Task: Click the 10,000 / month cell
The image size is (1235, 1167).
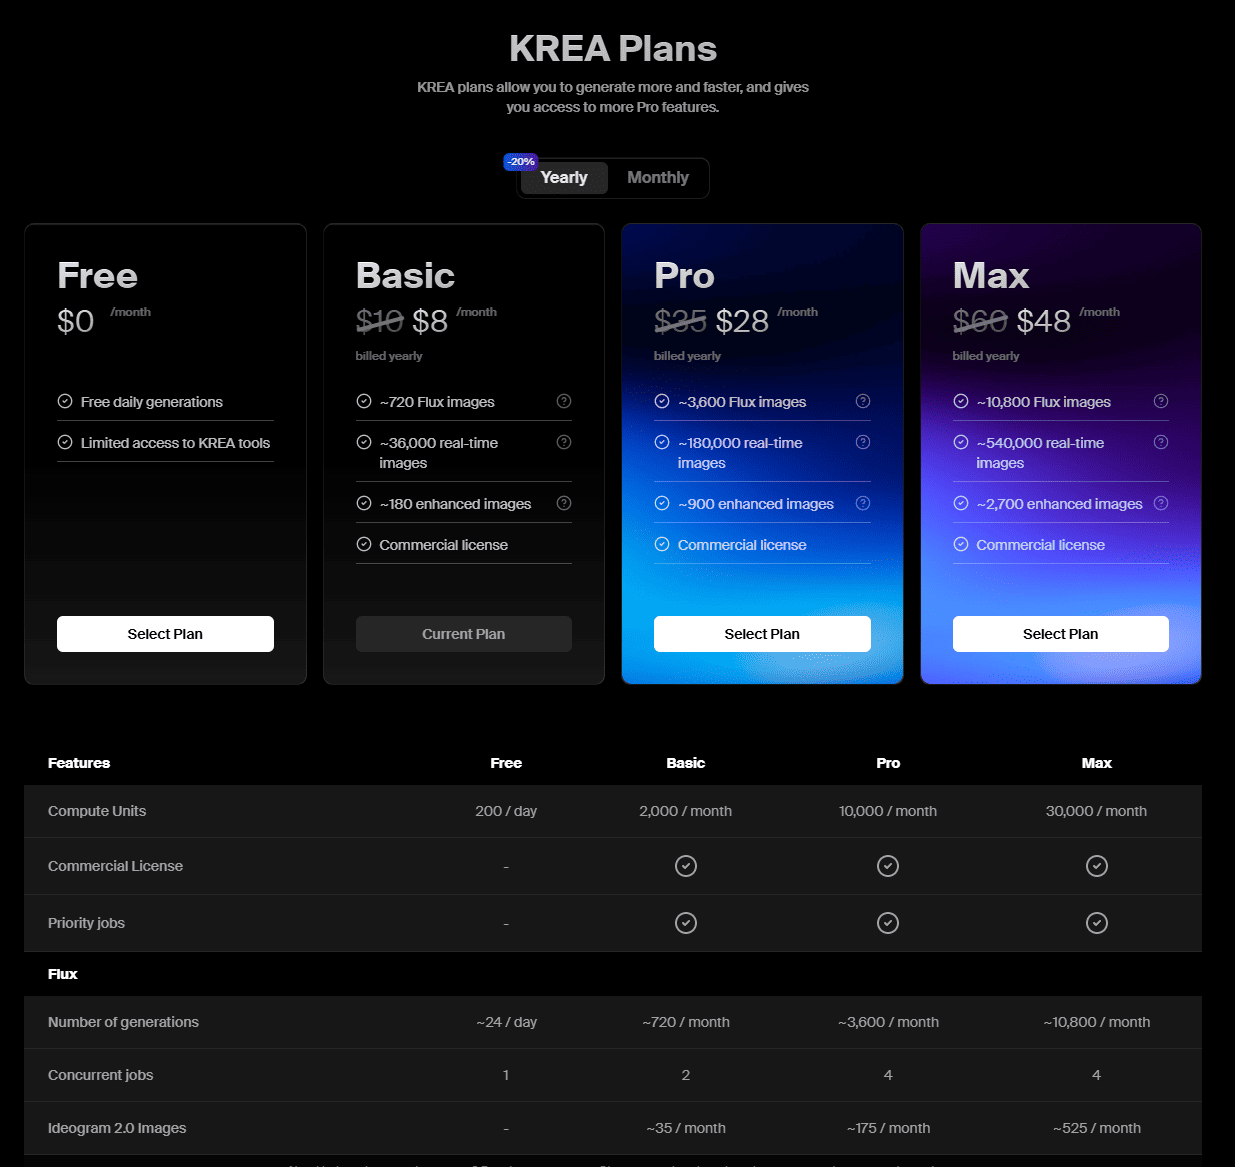Action: point(888,811)
